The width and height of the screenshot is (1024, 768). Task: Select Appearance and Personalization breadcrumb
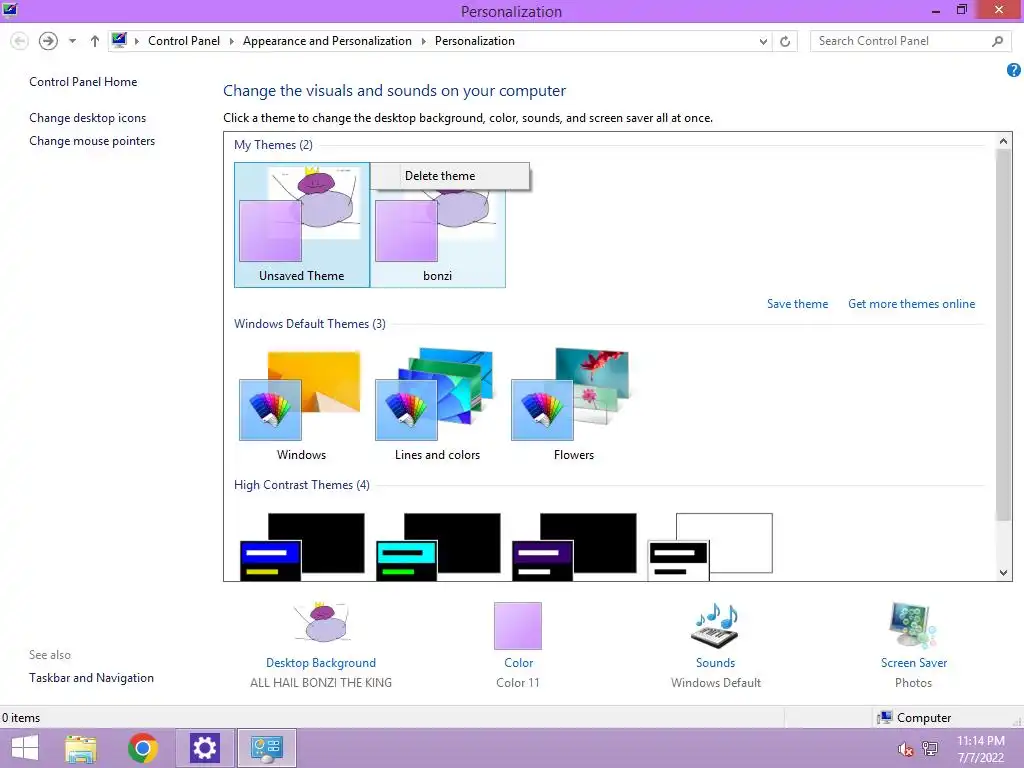coord(327,40)
